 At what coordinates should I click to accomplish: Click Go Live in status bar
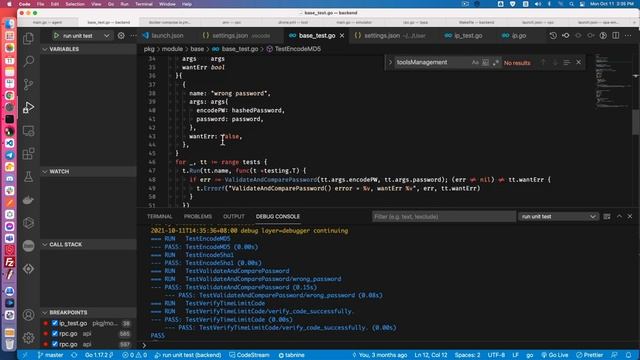[554, 355]
